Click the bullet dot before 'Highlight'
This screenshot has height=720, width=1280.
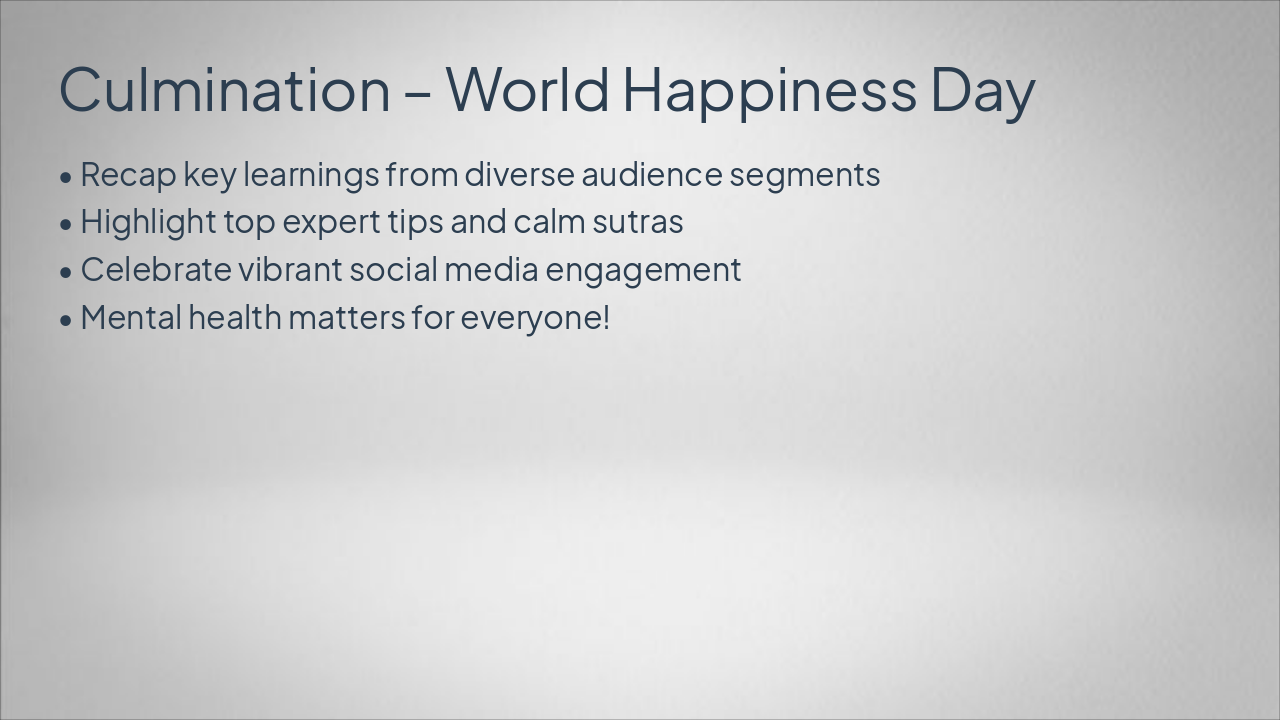pos(66,224)
